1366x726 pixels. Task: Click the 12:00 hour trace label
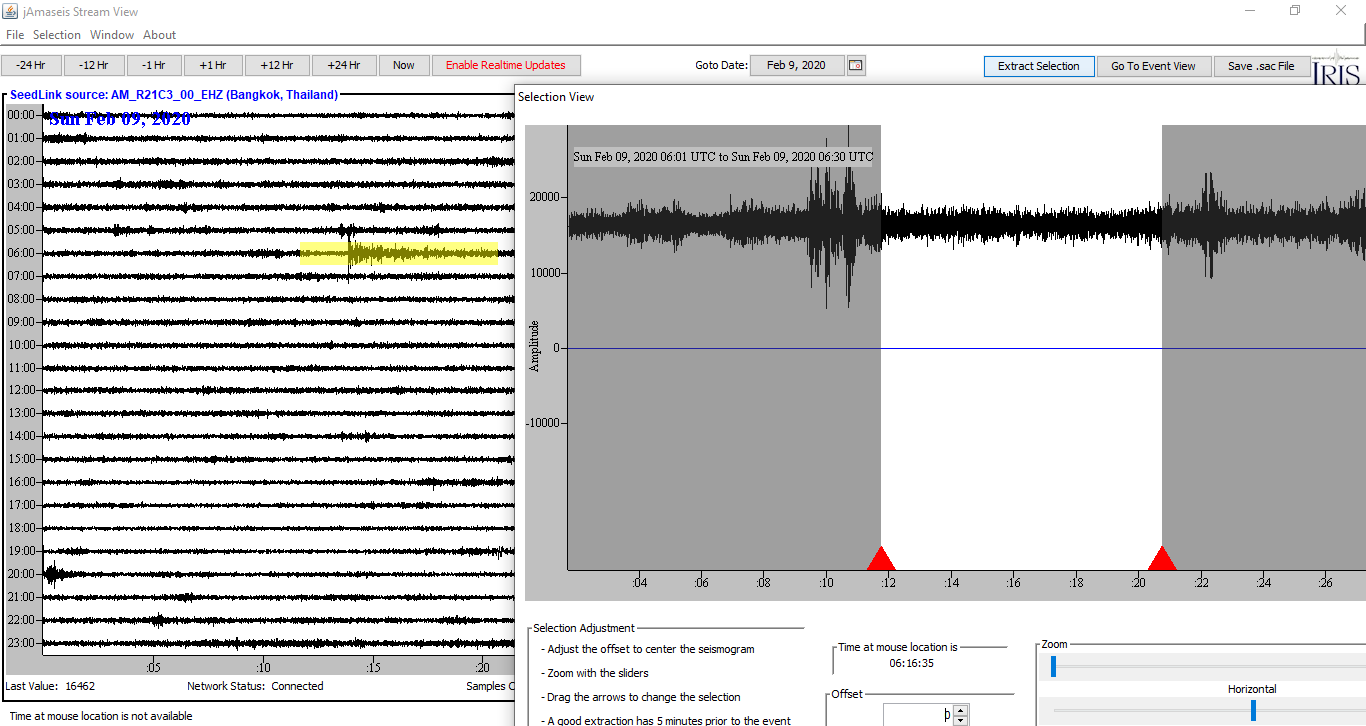[x=21, y=390]
